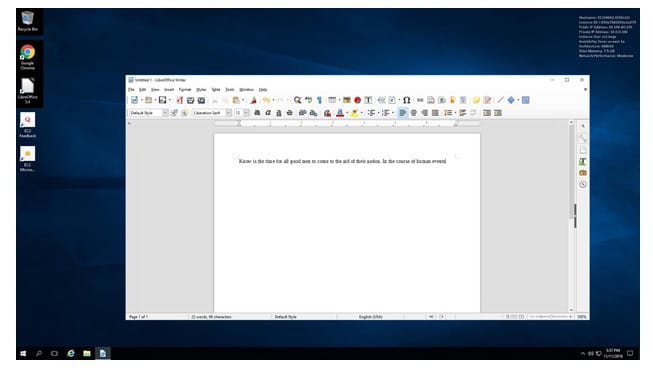This screenshot has height=371, width=653.
Task: Toggle Strikethrough formatting
Action: click(x=289, y=113)
